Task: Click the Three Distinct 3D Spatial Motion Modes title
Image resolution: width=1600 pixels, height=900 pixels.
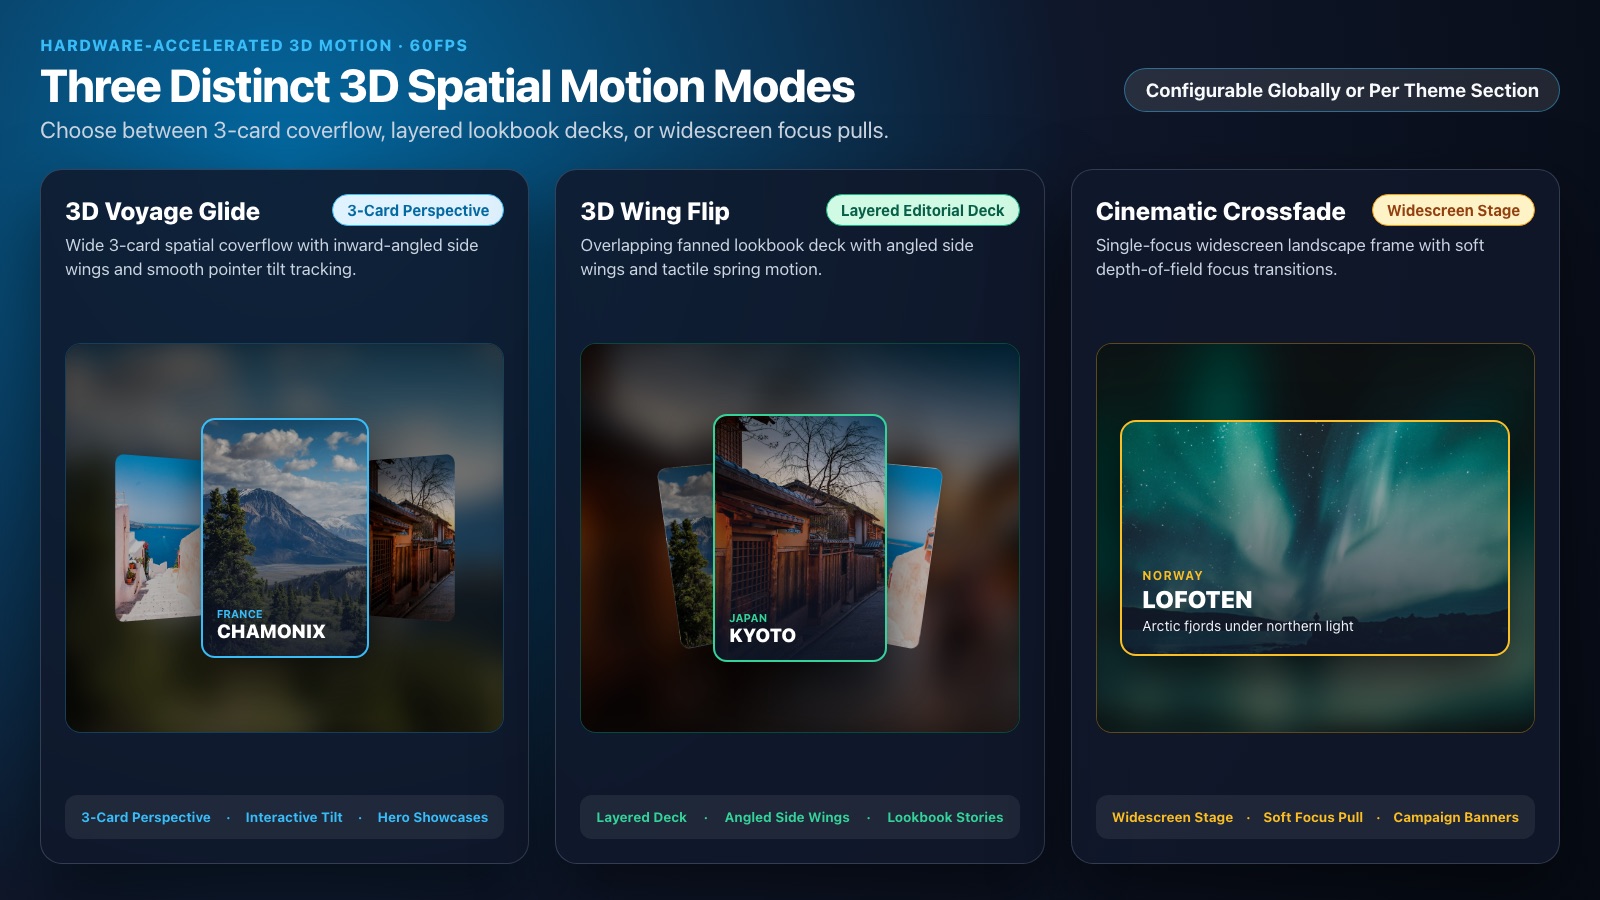Action: tap(447, 86)
